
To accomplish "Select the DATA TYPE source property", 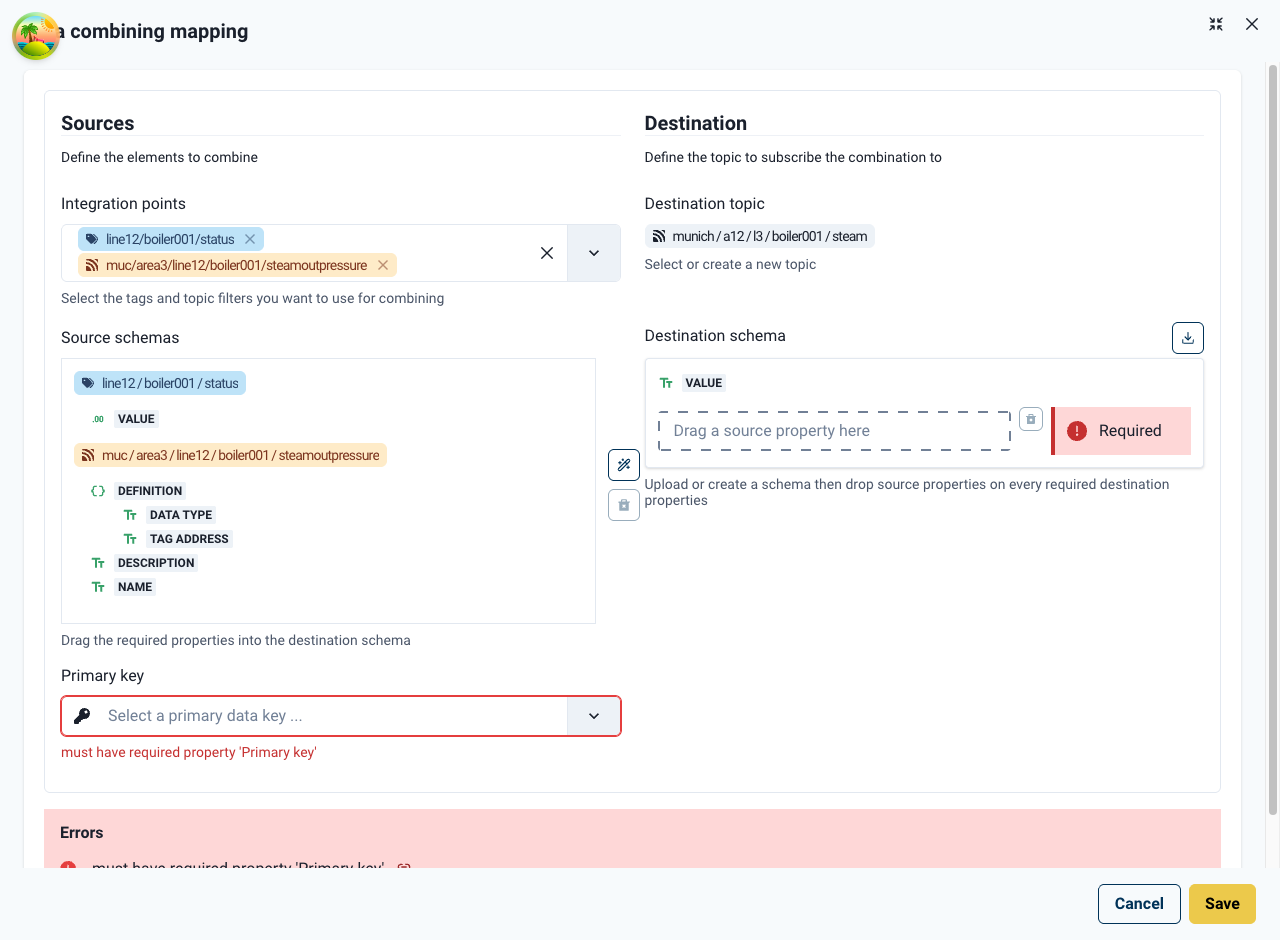I will point(181,515).
